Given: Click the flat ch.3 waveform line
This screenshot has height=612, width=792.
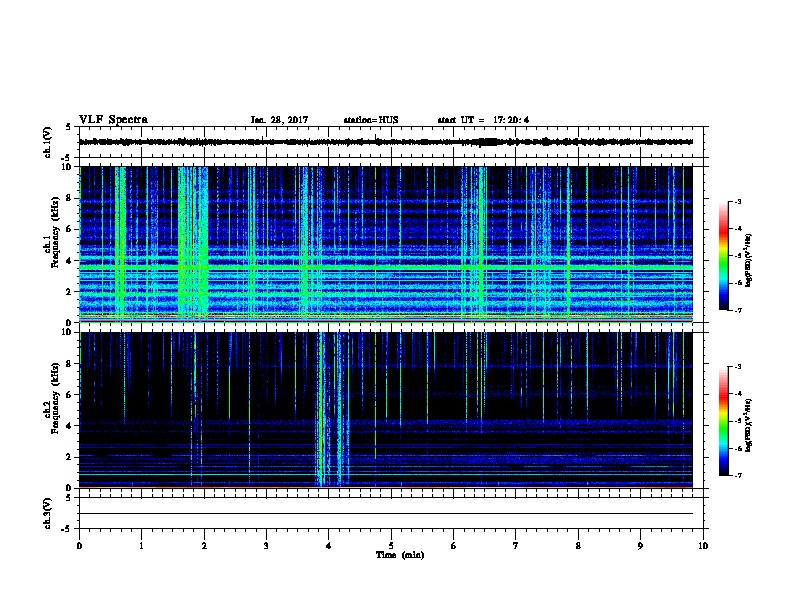Looking at the screenshot, I should click(x=386, y=514).
